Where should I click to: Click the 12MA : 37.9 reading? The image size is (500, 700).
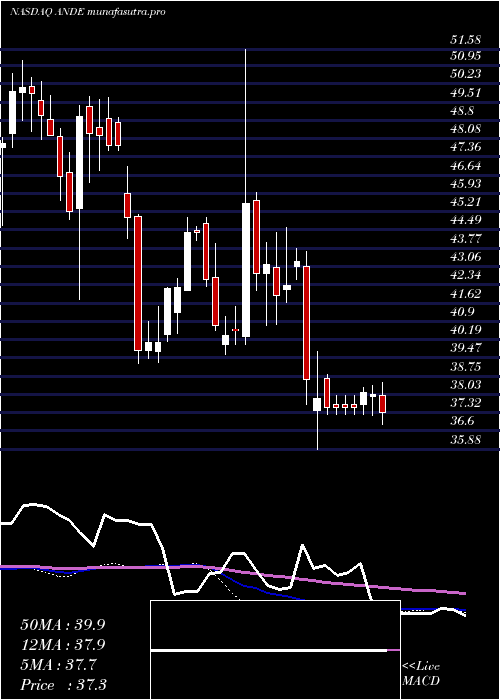click(x=62, y=645)
